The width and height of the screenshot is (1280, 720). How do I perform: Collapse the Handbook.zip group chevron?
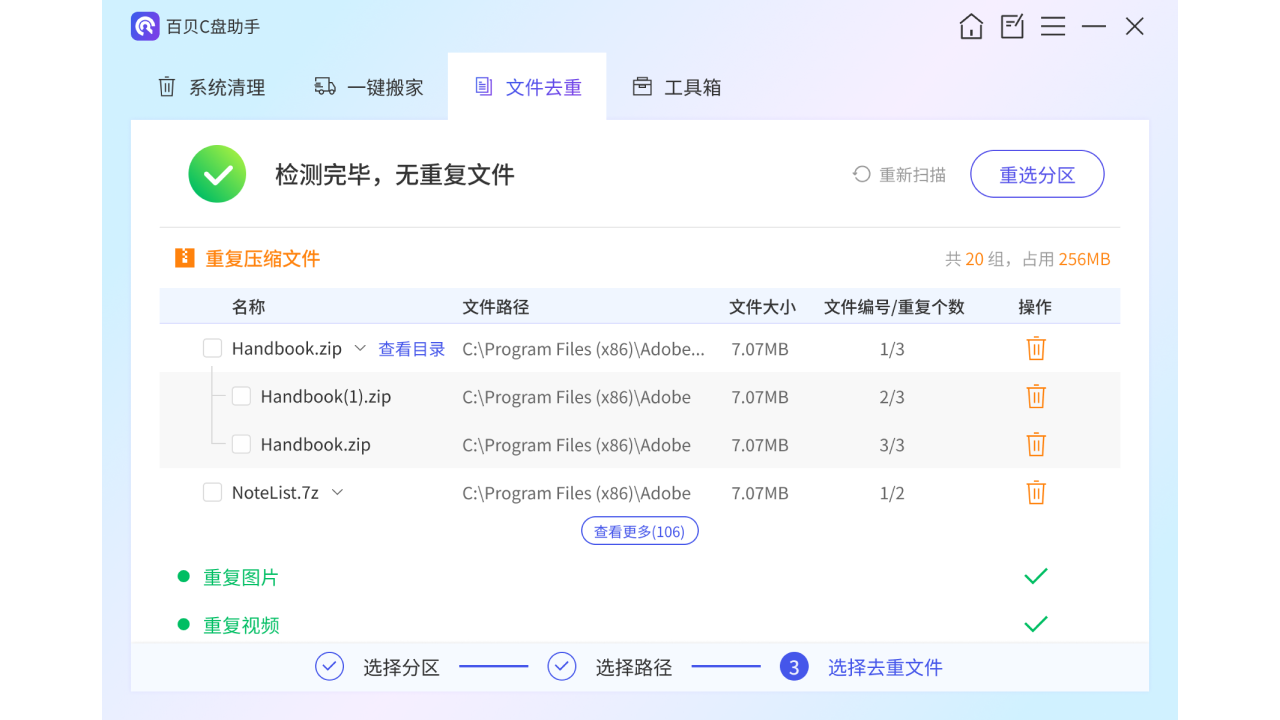point(359,348)
